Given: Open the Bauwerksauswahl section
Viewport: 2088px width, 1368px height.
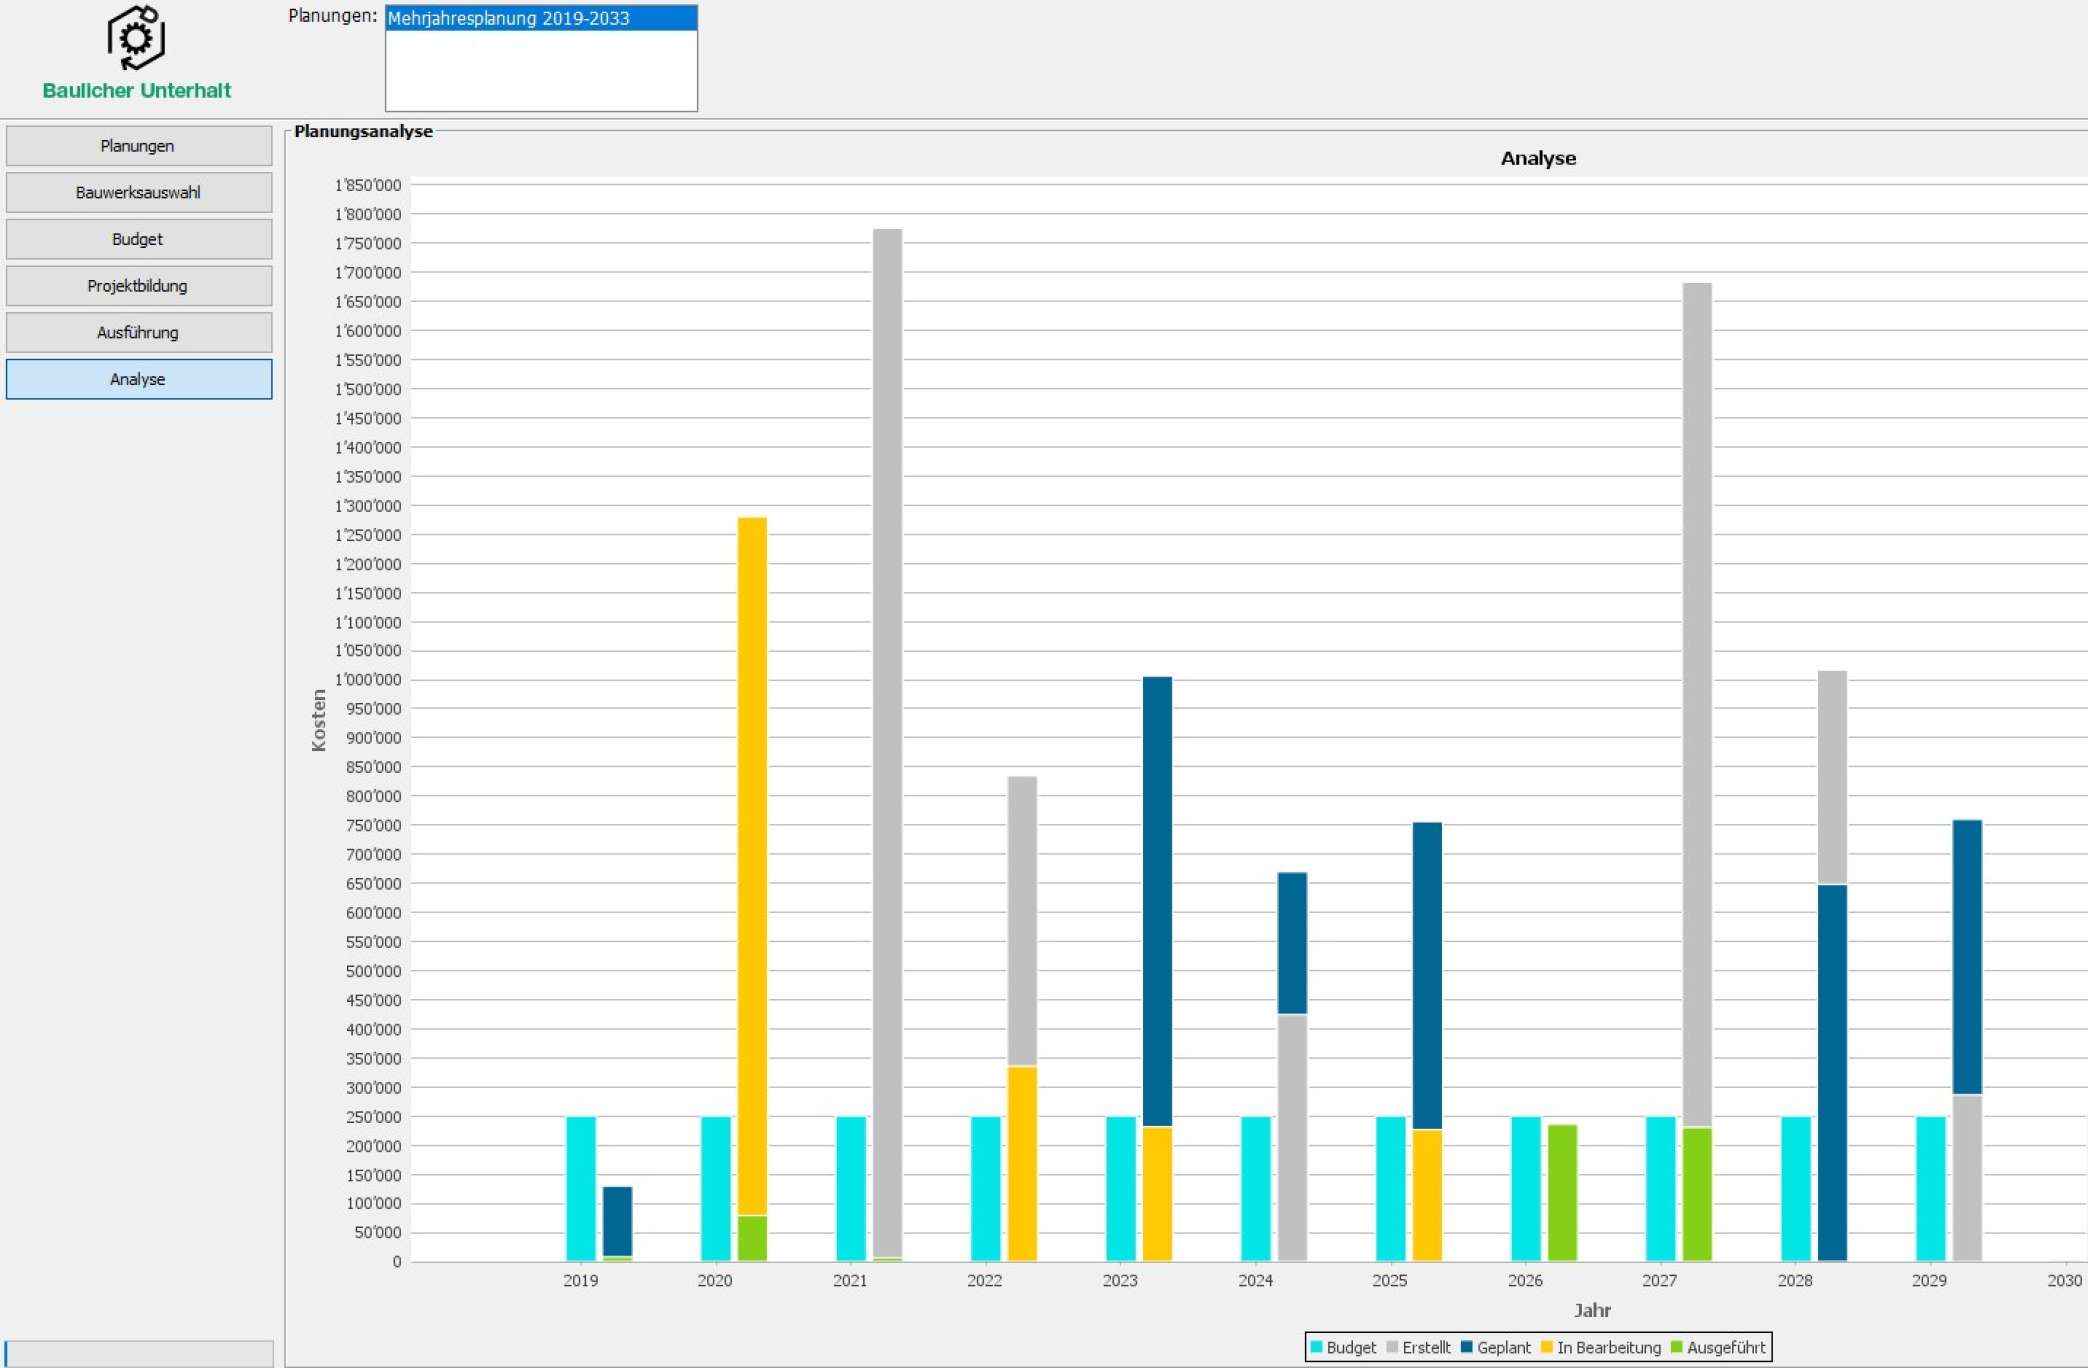Looking at the screenshot, I should point(139,192).
